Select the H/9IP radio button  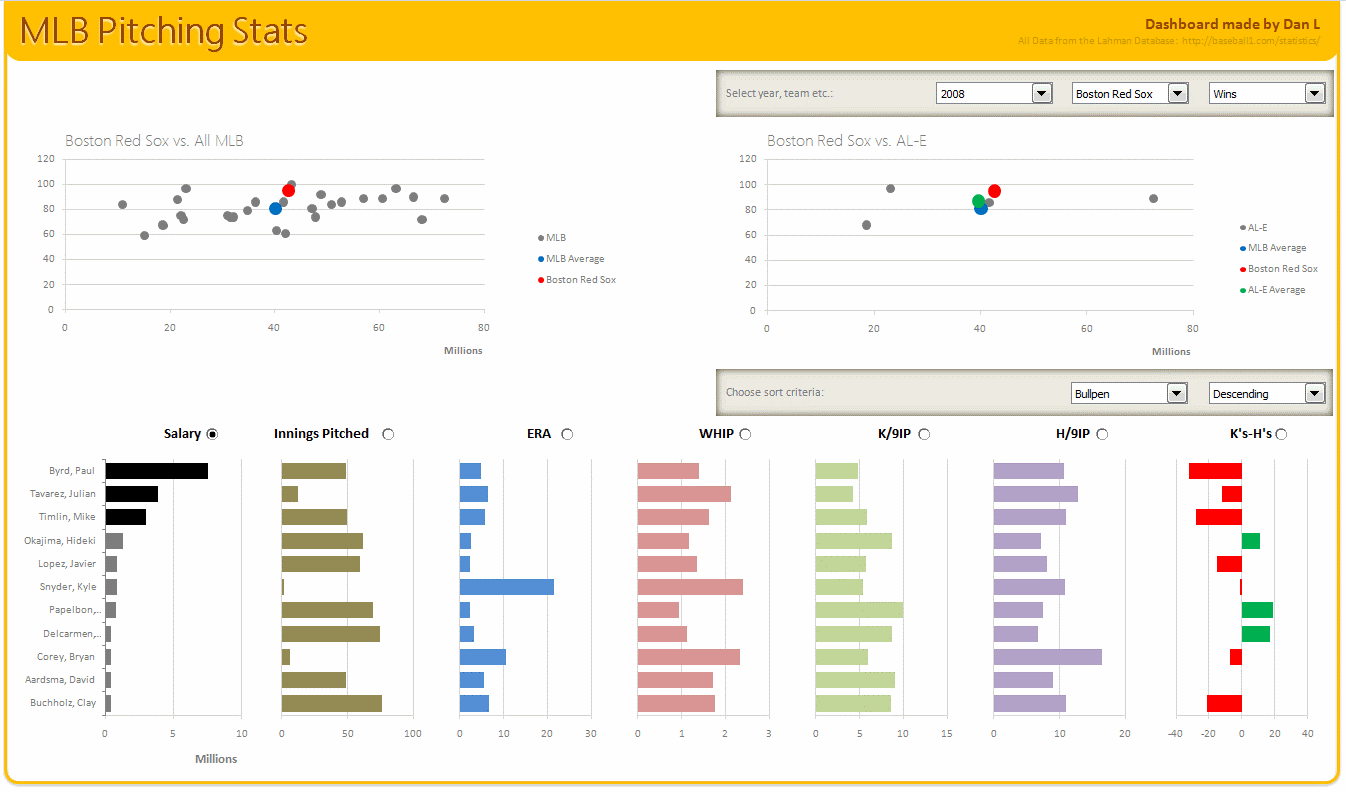point(1102,434)
